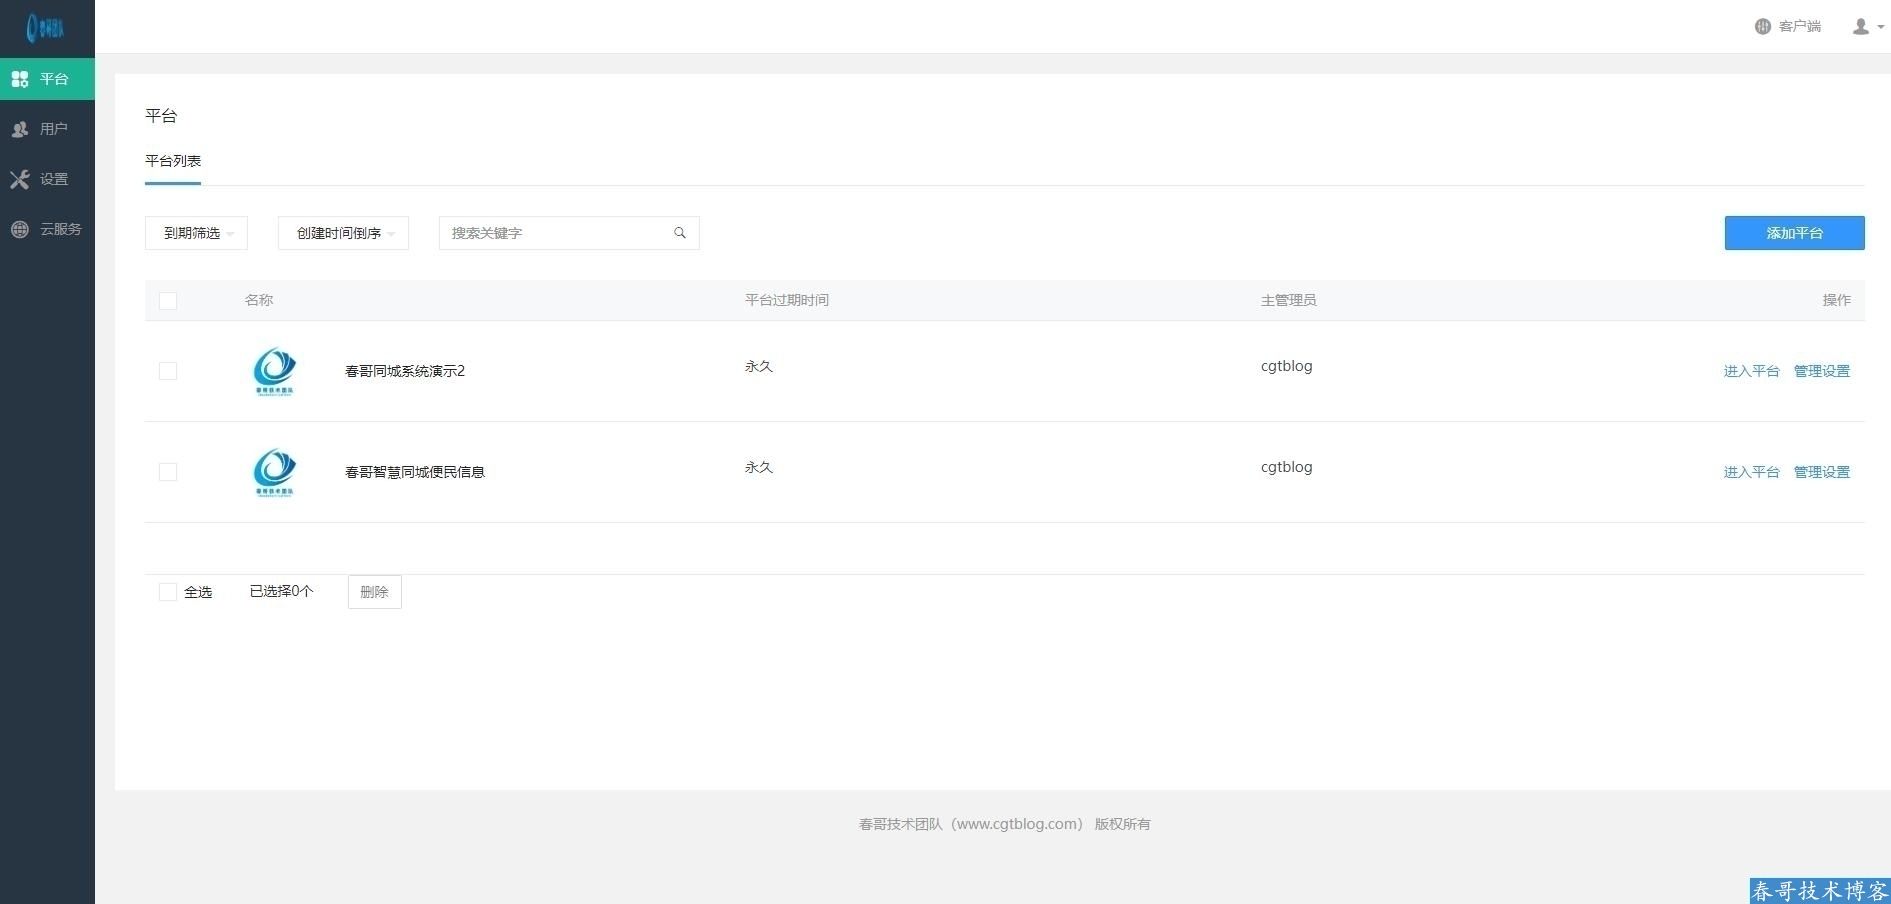The image size is (1891, 904).
Task: Check the box for 春哥同城系统演示2
Action: [x=168, y=371]
